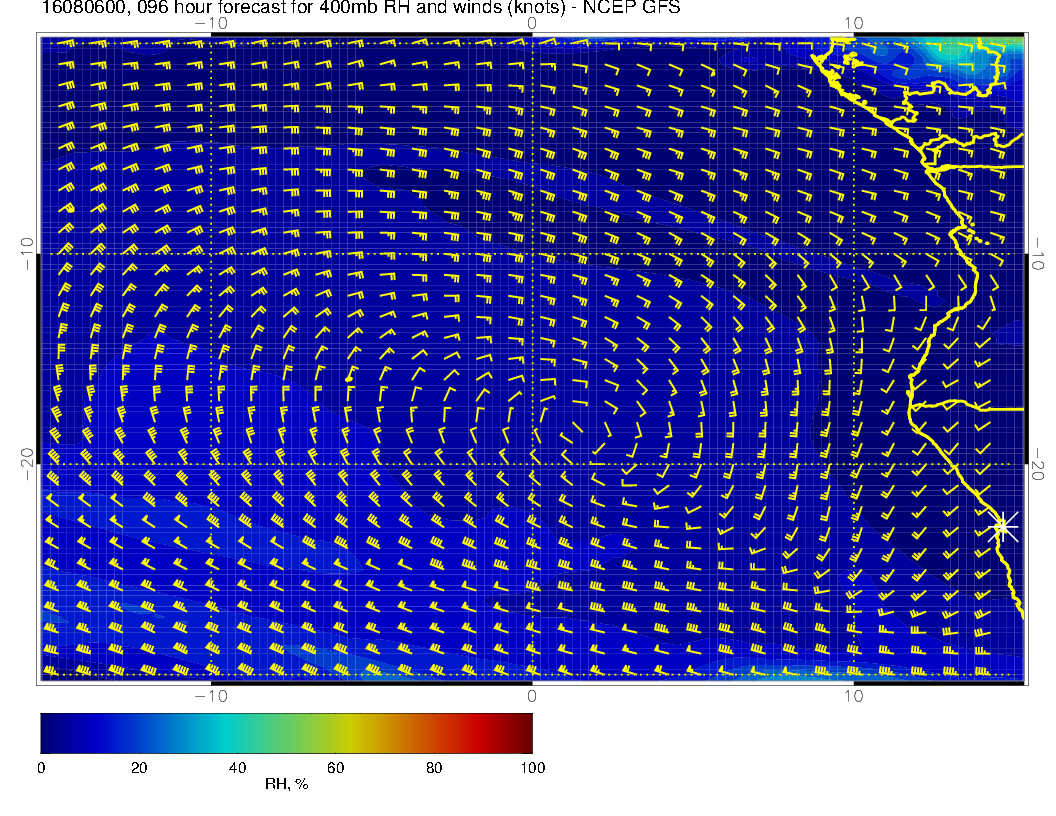1056x816 pixels.
Task: Click the yellow-green section of the colorbar
Action: click(x=336, y=732)
